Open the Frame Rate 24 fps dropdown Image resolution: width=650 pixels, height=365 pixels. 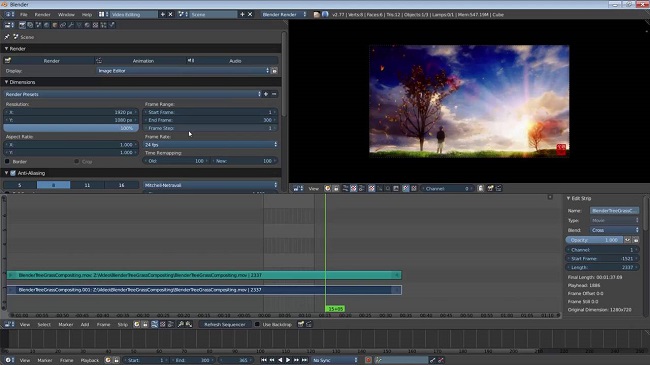211,144
